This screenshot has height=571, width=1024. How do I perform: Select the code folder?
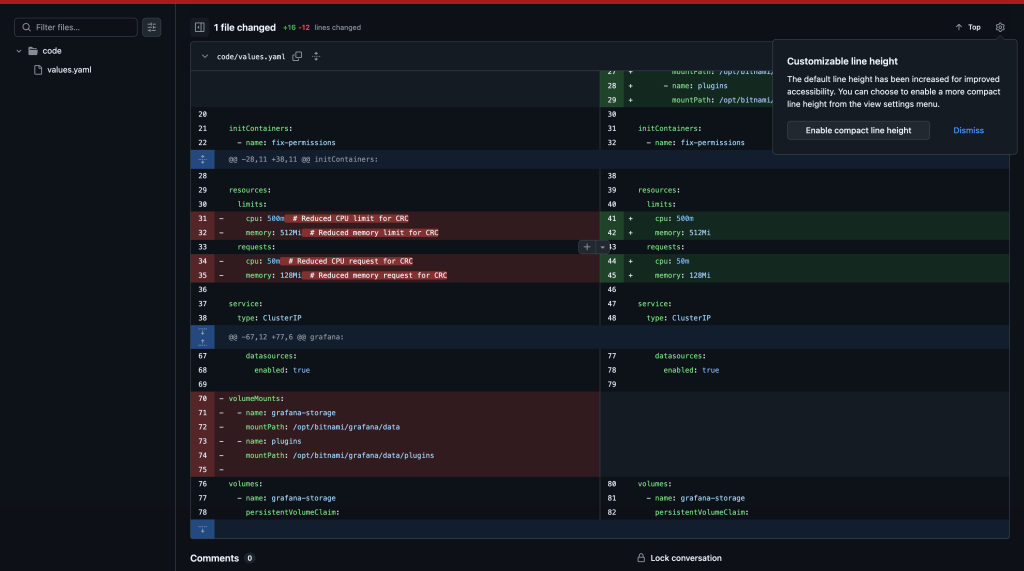(52, 51)
